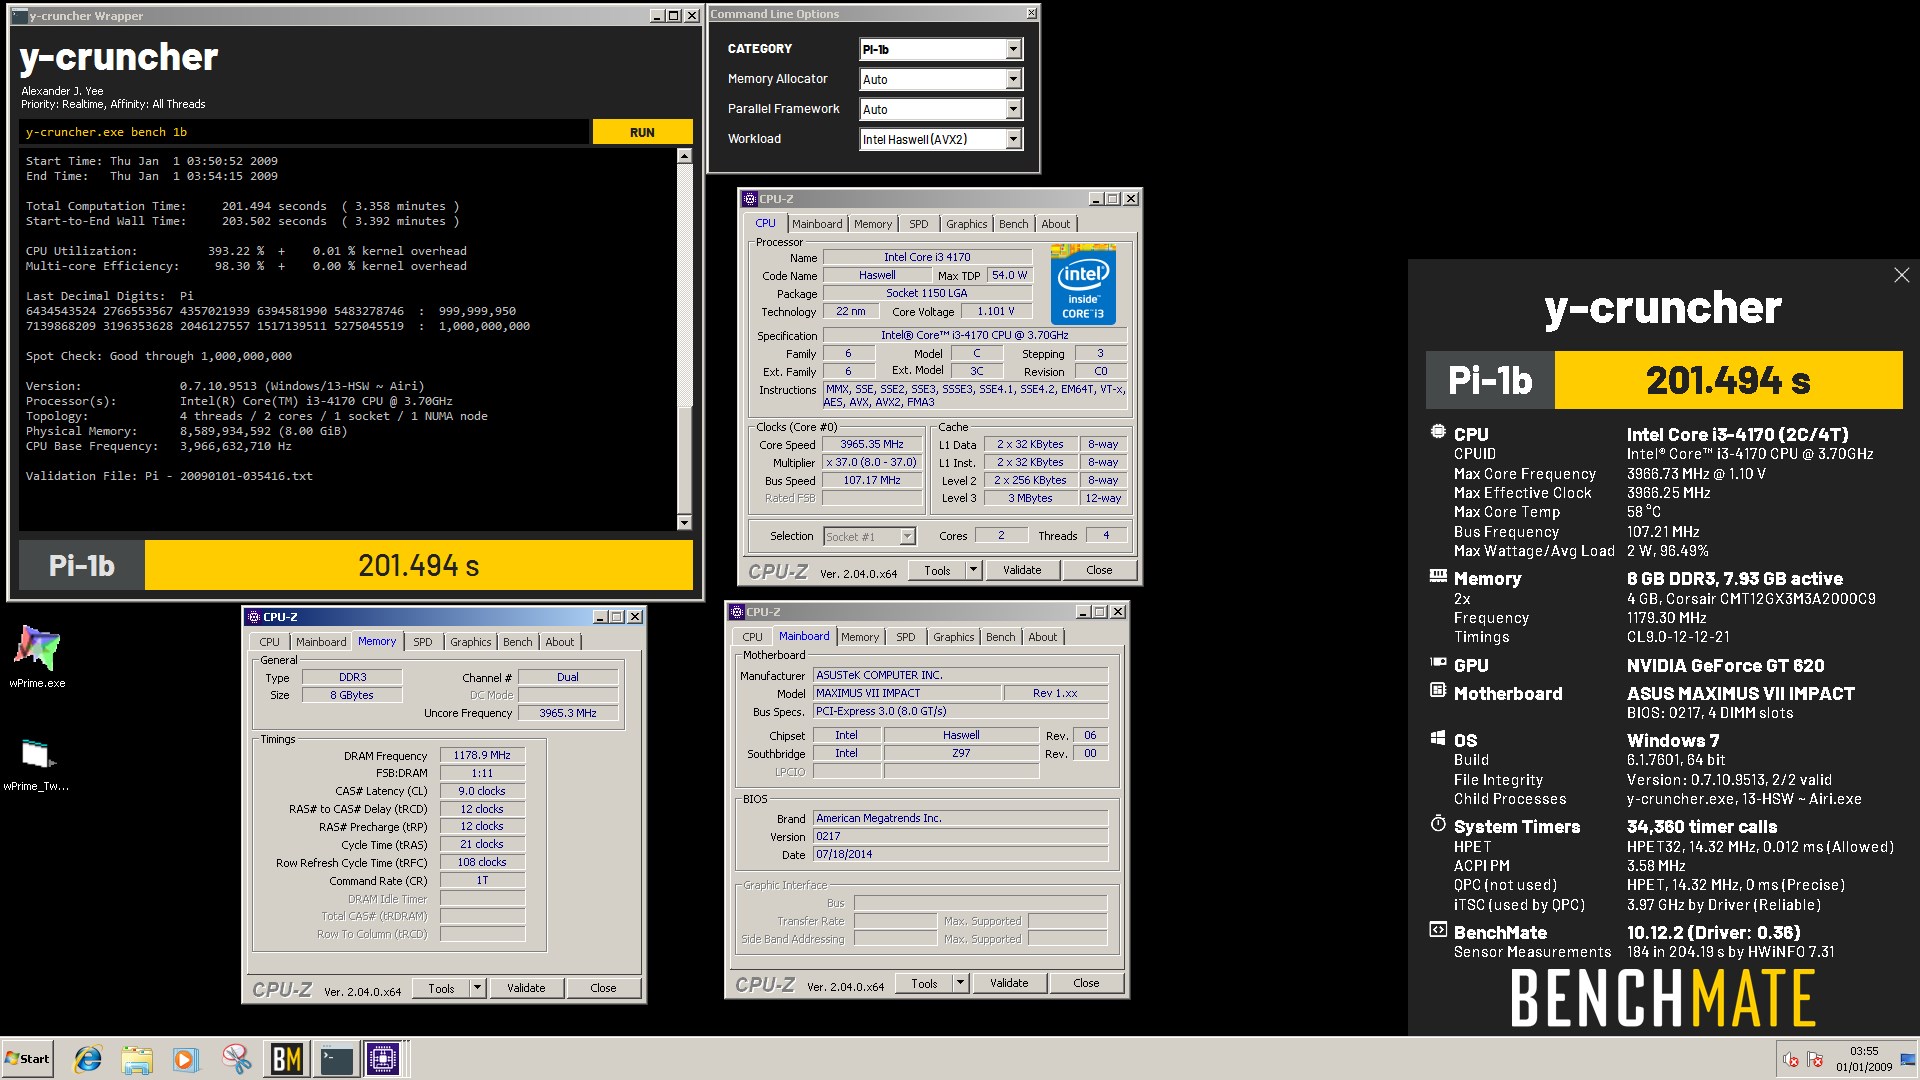Click the Pi-1b 201.494 s result bar in wrapper
The width and height of the screenshot is (1920, 1080).
(356, 565)
